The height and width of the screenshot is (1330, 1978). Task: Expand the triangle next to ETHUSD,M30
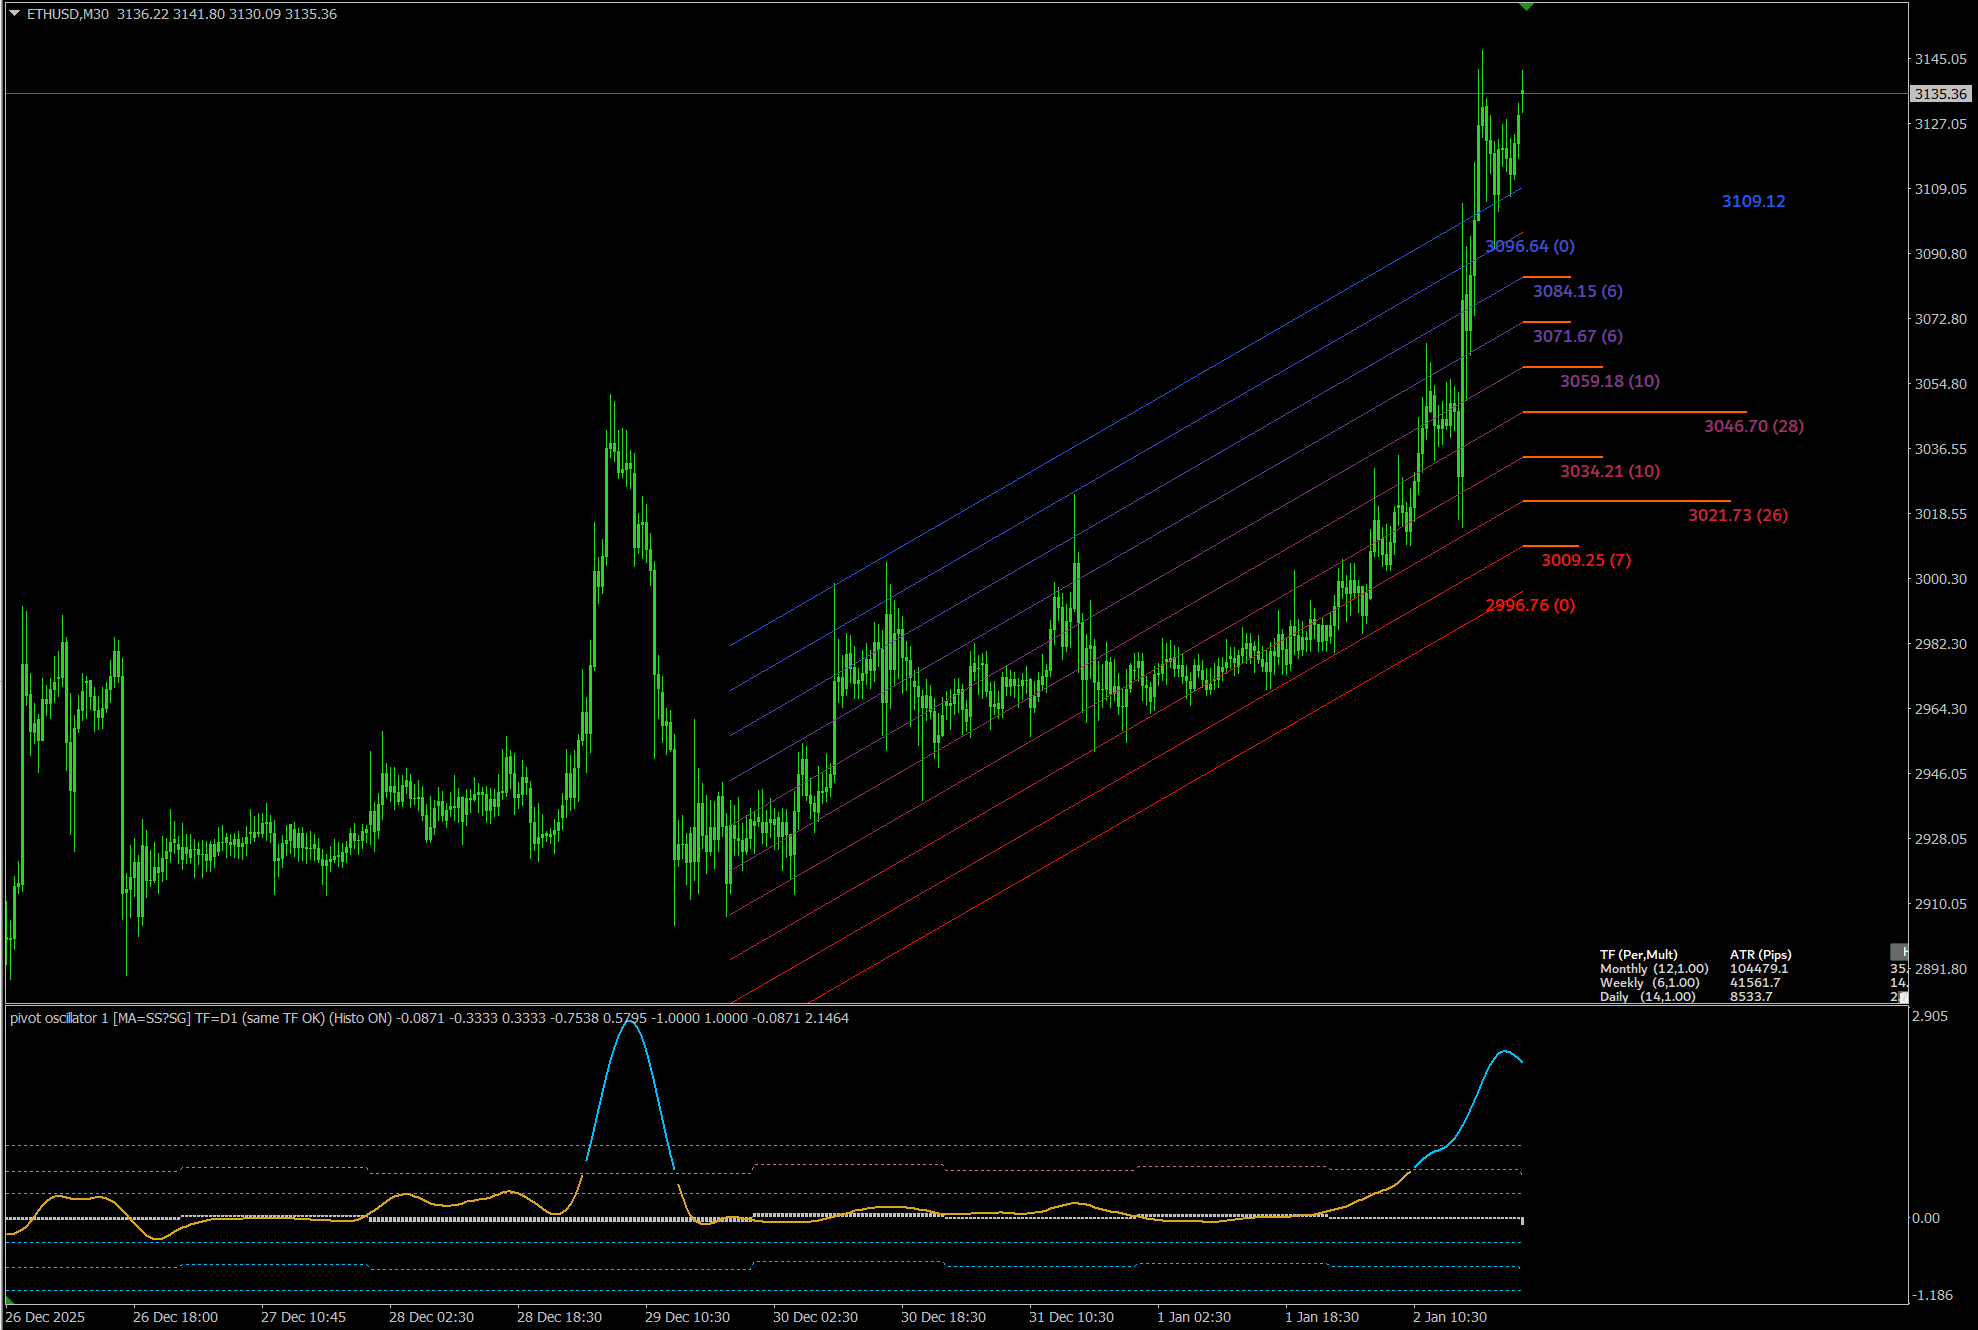tap(15, 13)
